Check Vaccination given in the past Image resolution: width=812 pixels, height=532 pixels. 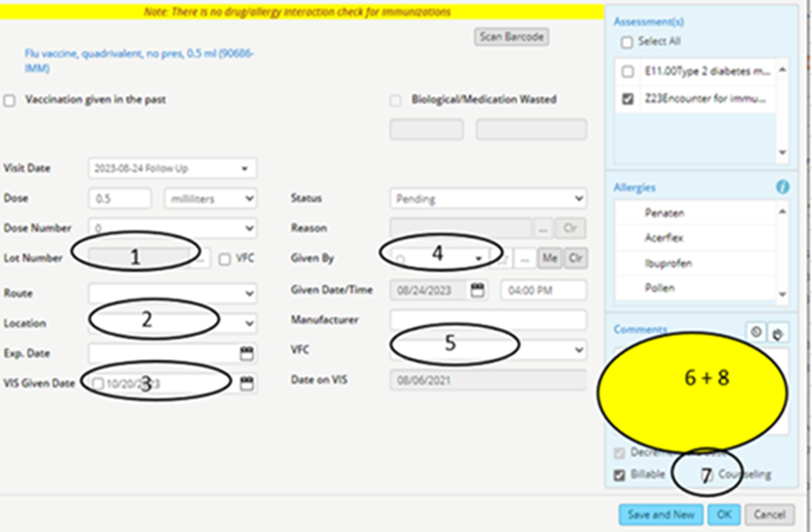point(9,100)
